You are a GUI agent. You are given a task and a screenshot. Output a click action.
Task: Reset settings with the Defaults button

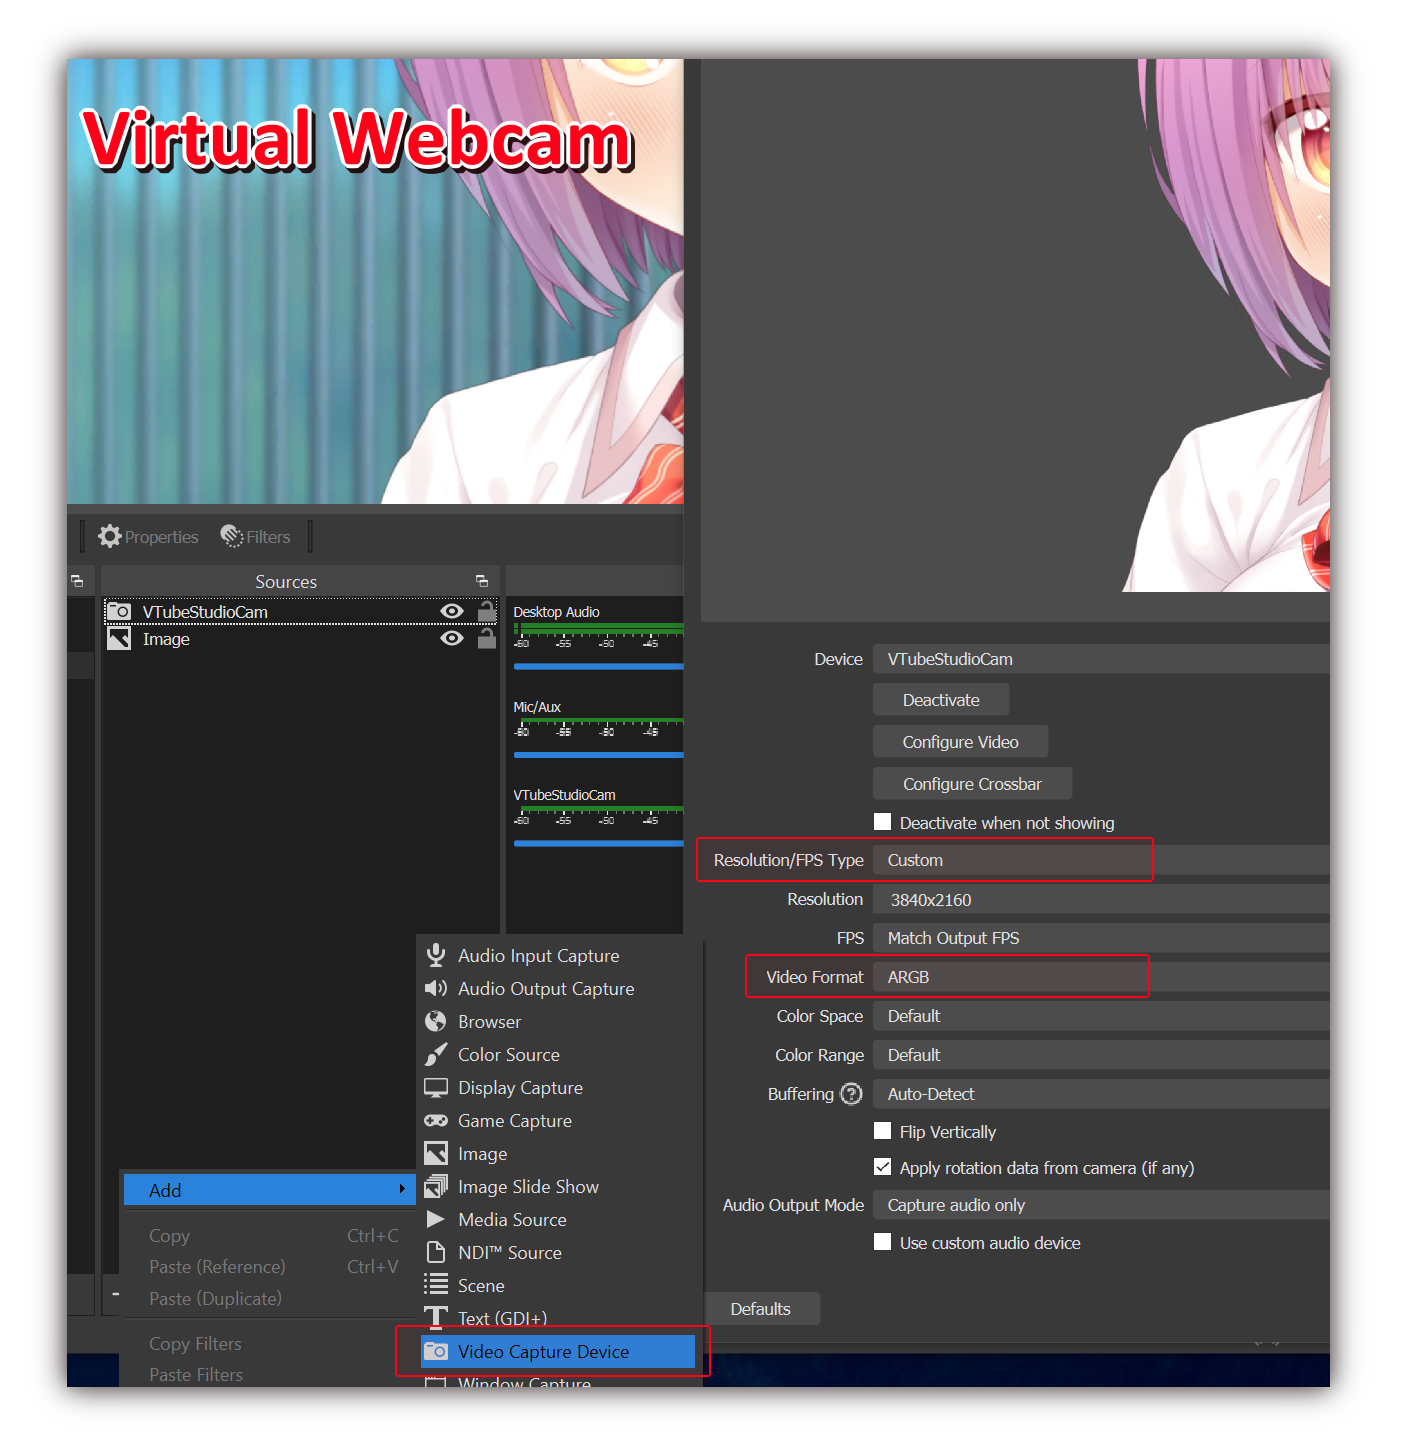point(761,1308)
